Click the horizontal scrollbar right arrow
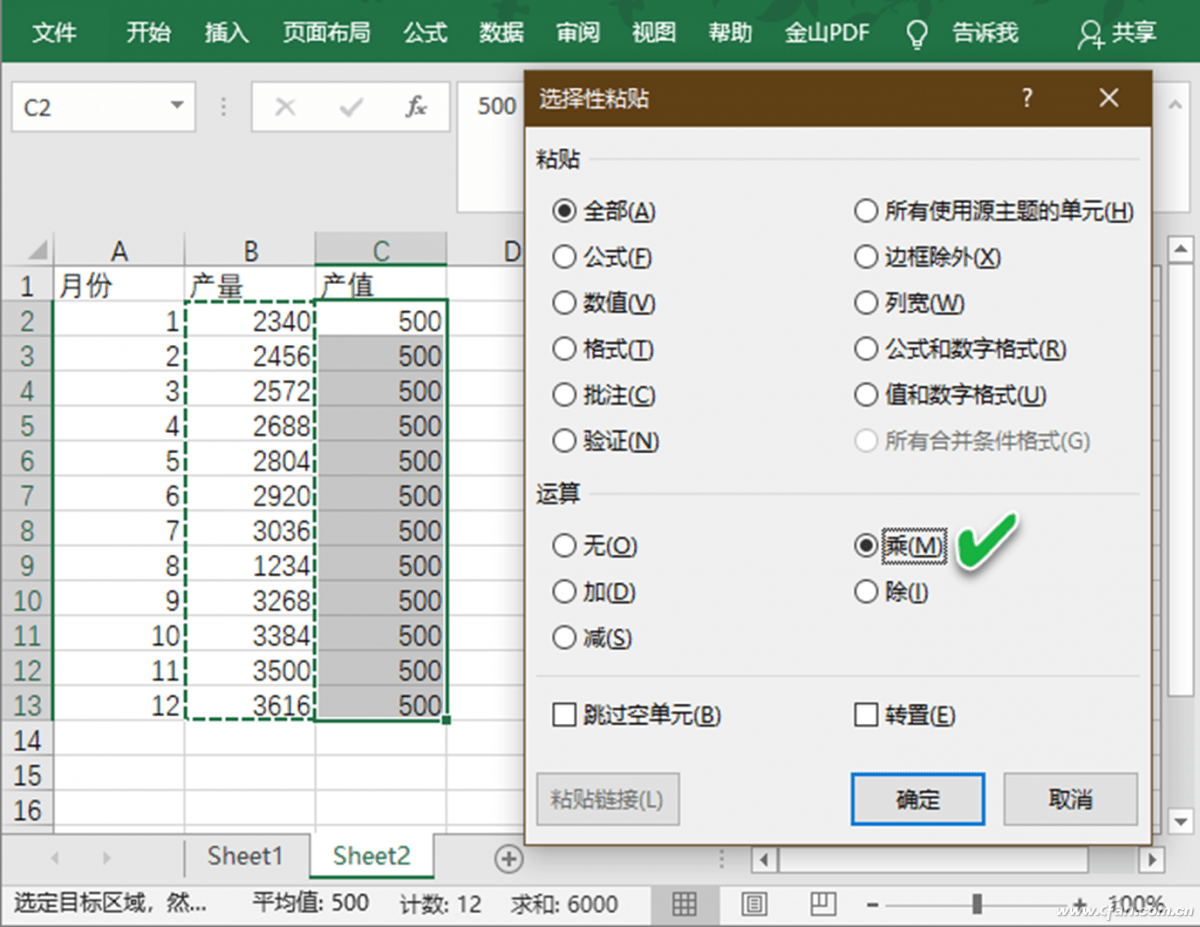Screen dimensions: 1200x927 coord(1152,859)
